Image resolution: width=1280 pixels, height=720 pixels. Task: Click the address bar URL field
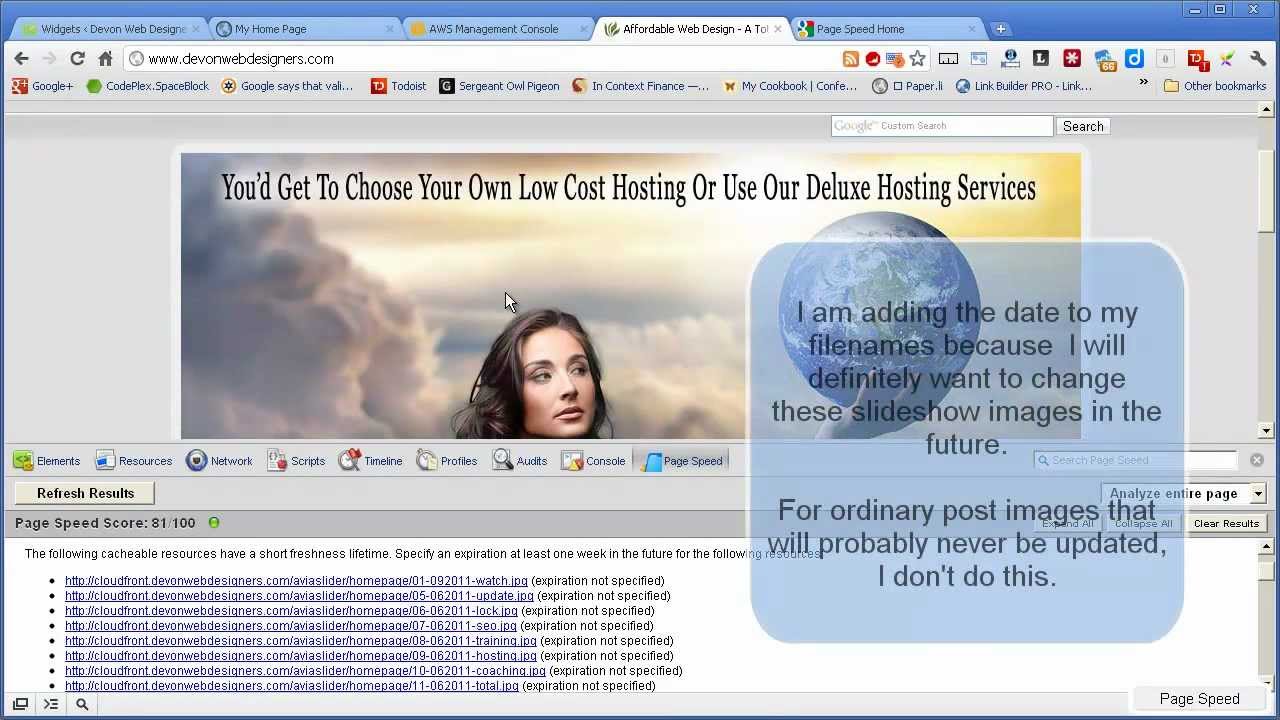(490, 59)
